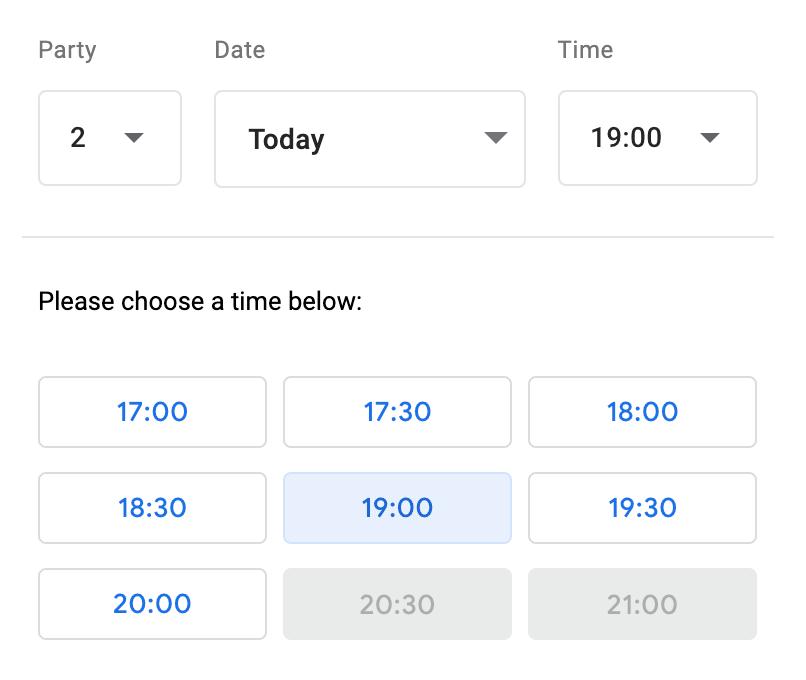Select the 18:30 time slot
Screen dimensions: 806x680
point(152,508)
